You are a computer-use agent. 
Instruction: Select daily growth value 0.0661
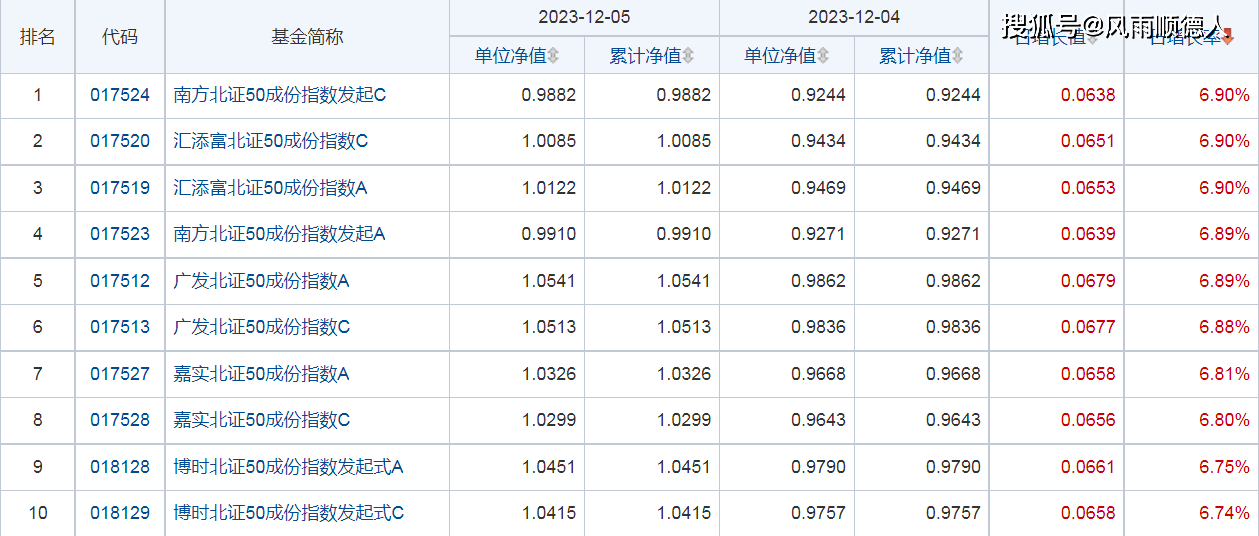tap(1088, 467)
